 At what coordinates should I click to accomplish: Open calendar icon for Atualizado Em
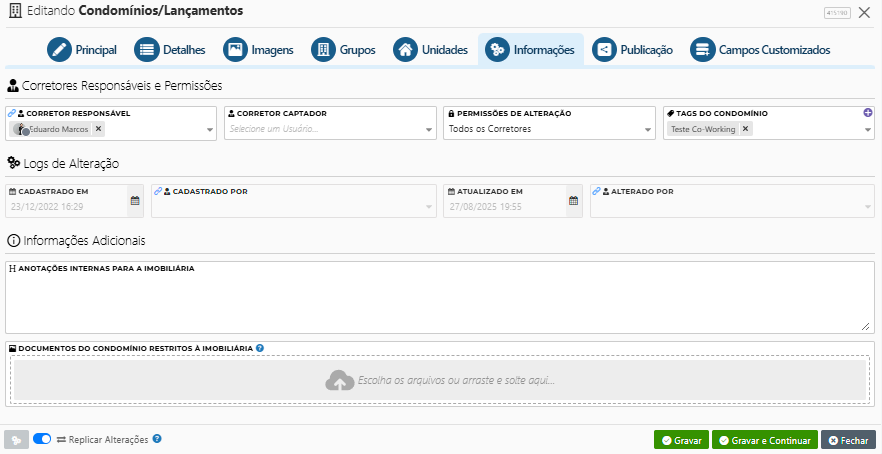573,201
